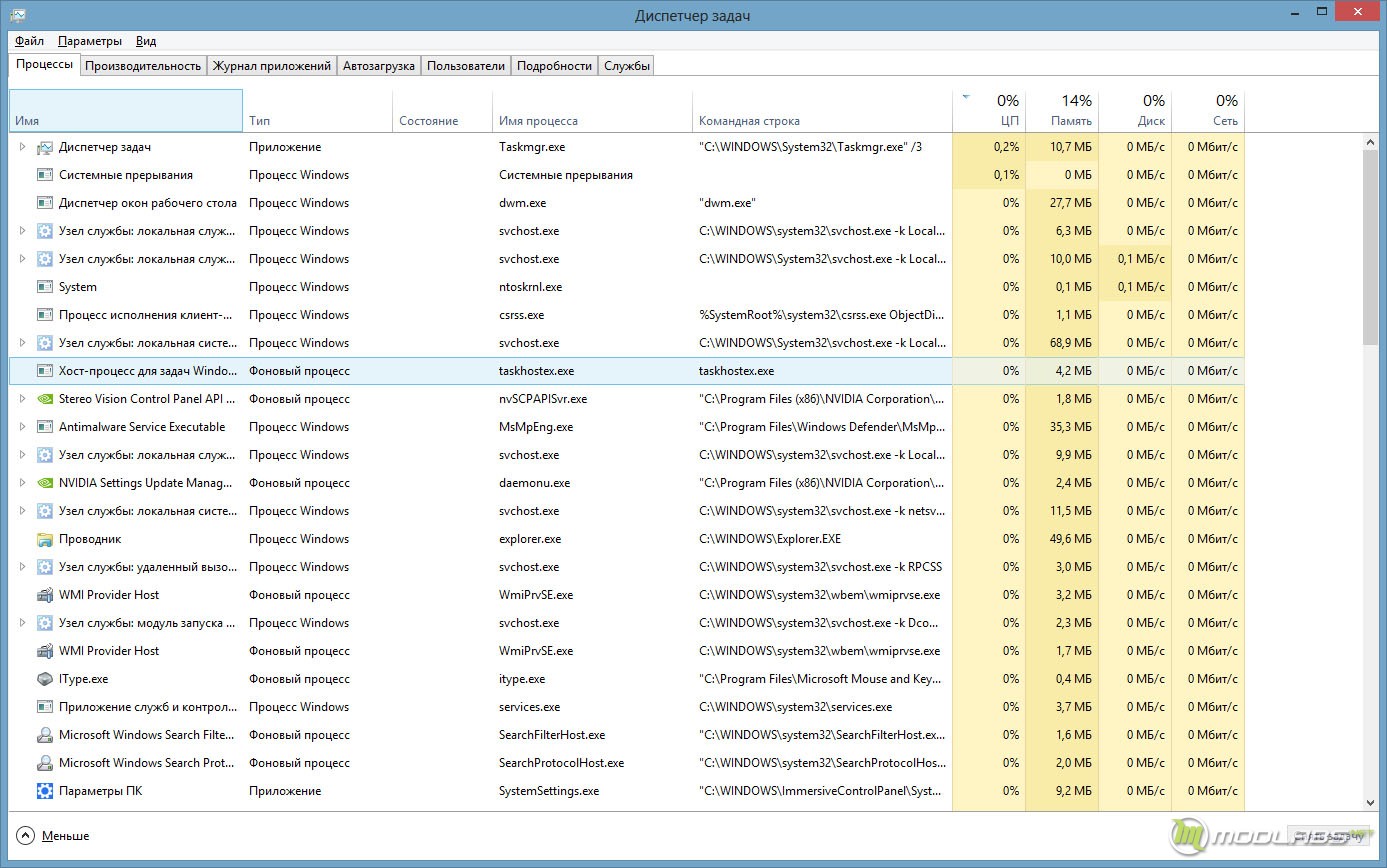Screen dimensions: 1387x868
Task: Switch to the Журнал приложений tab
Action: 272,66
